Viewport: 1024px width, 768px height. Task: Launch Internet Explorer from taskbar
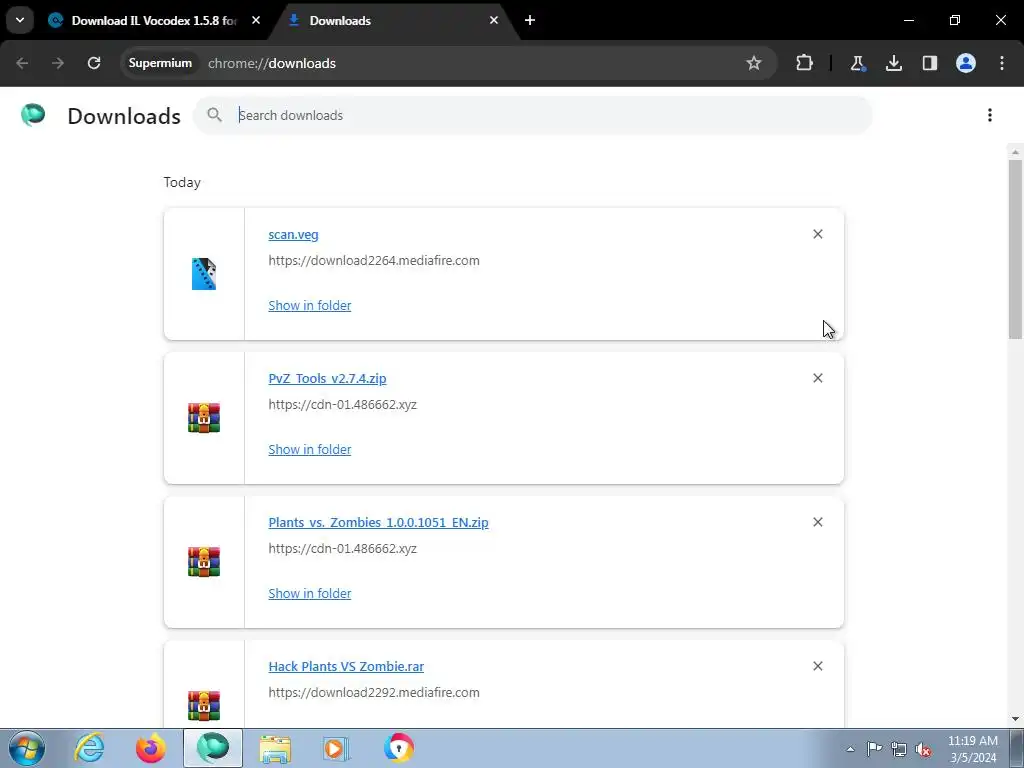[89, 748]
